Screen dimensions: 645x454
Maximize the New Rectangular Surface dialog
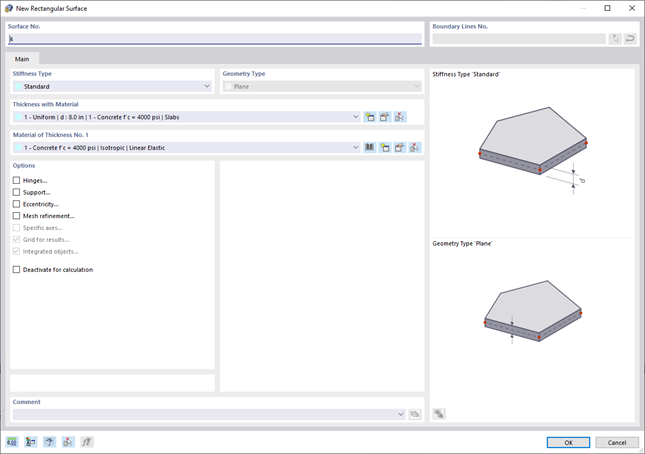[607, 8]
